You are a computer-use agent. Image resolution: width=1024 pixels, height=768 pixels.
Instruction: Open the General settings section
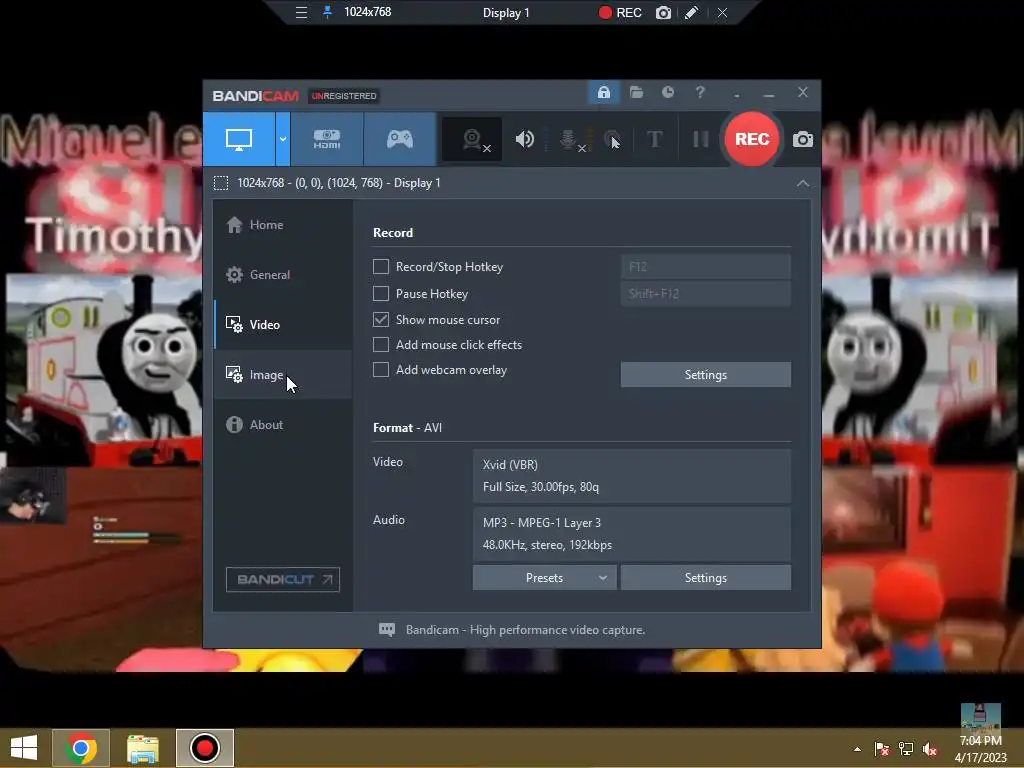click(x=283, y=275)
